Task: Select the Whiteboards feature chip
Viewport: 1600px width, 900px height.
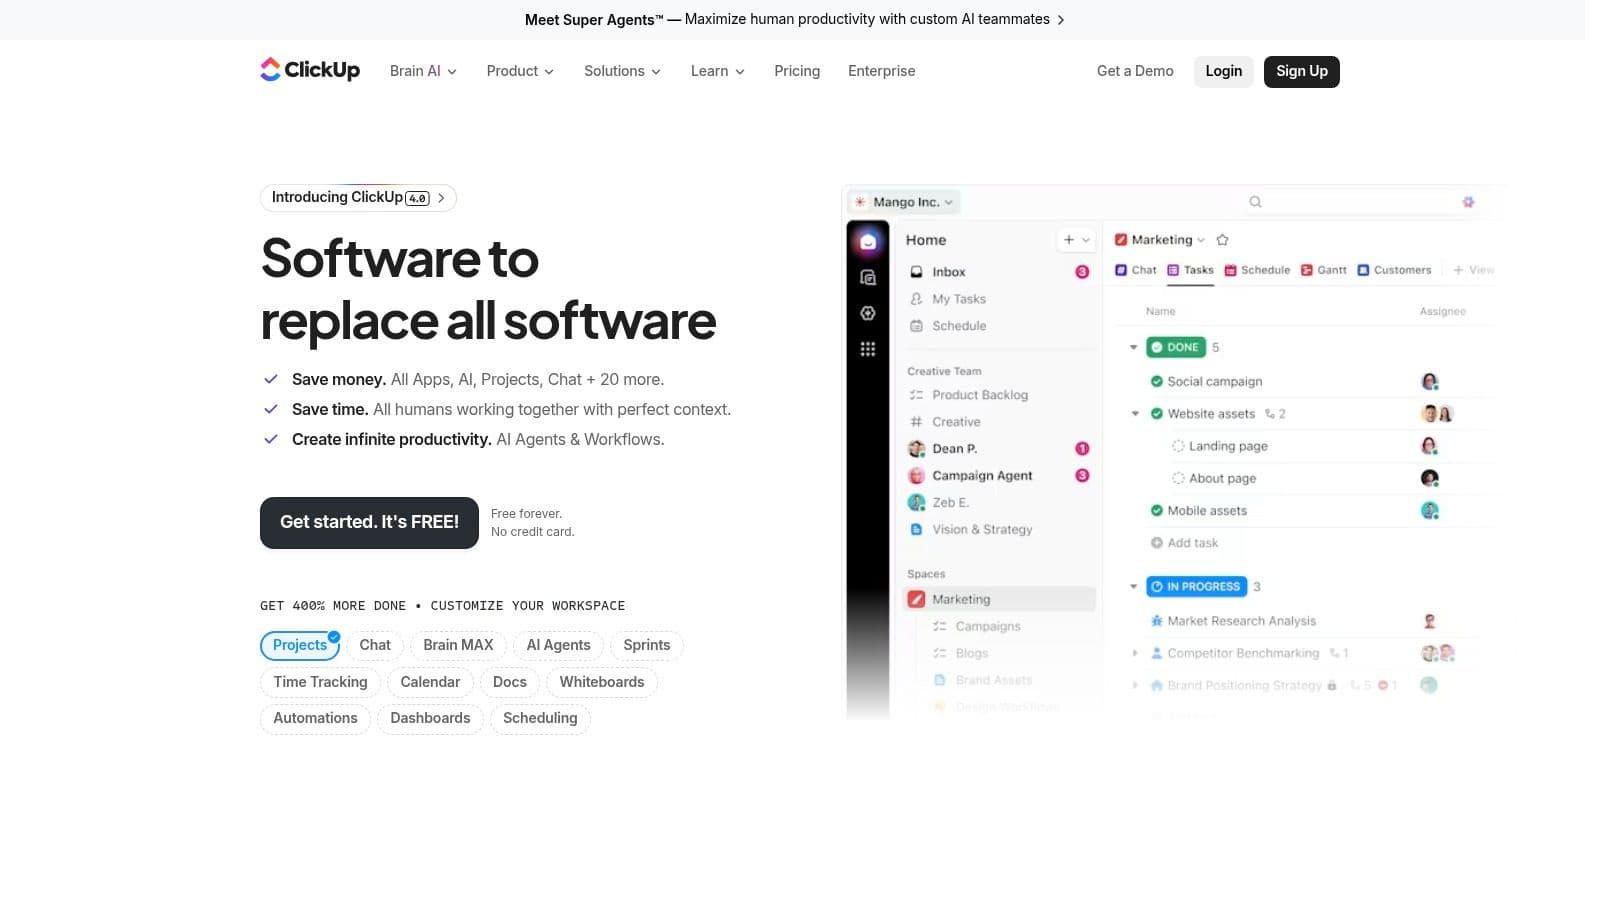Action: [601, 682]
